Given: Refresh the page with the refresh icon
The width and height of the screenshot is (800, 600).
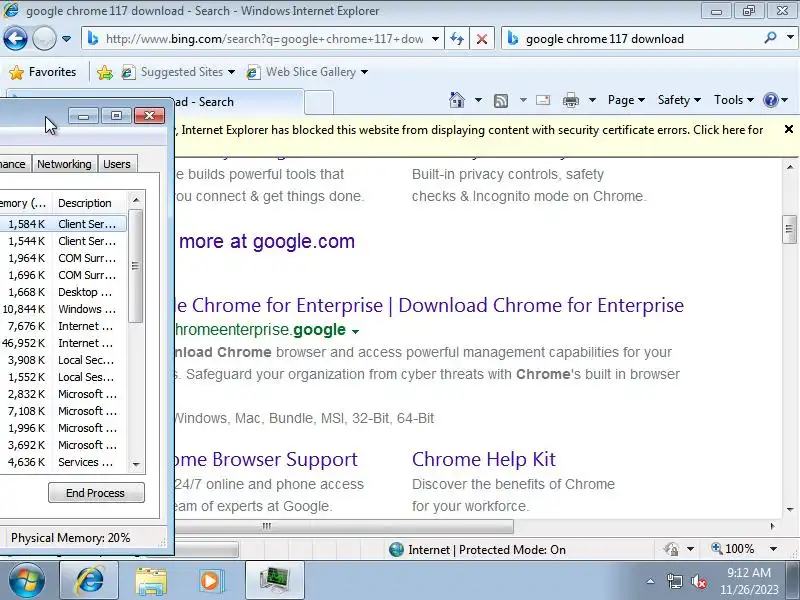Looking at the screenshot, I should (457, 39).
